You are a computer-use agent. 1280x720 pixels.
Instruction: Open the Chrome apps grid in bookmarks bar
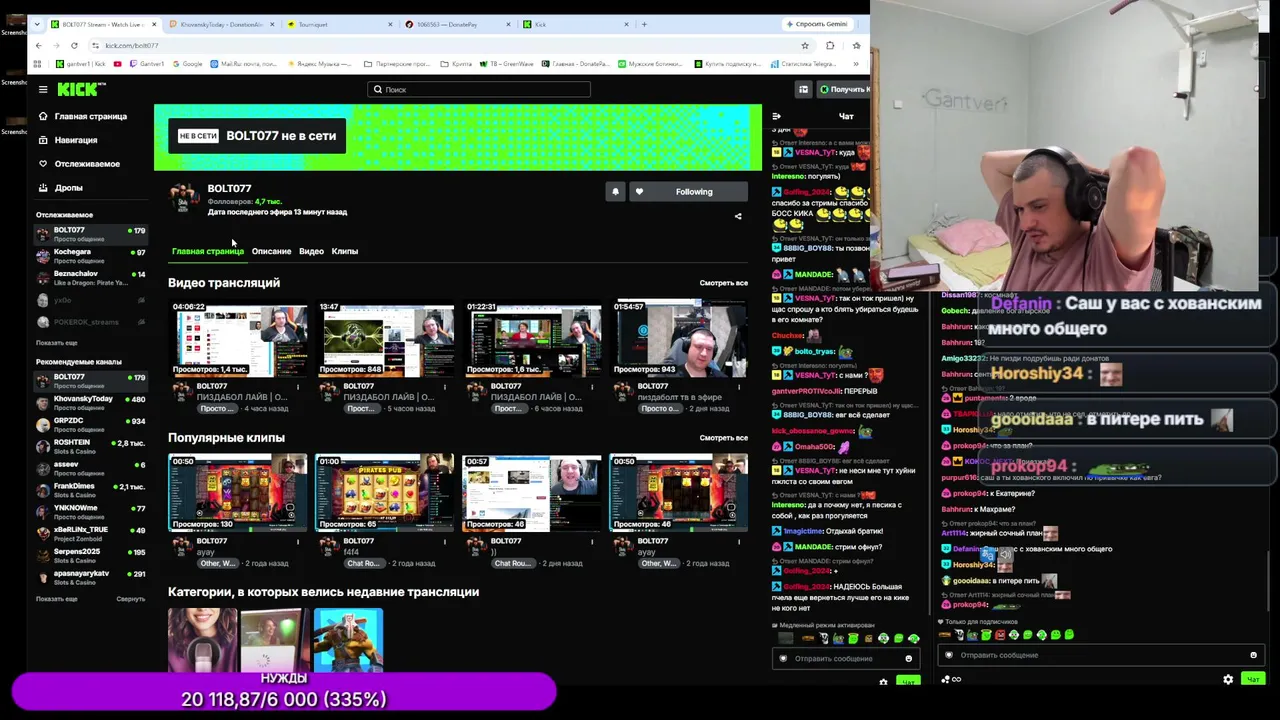pos(37,64)
